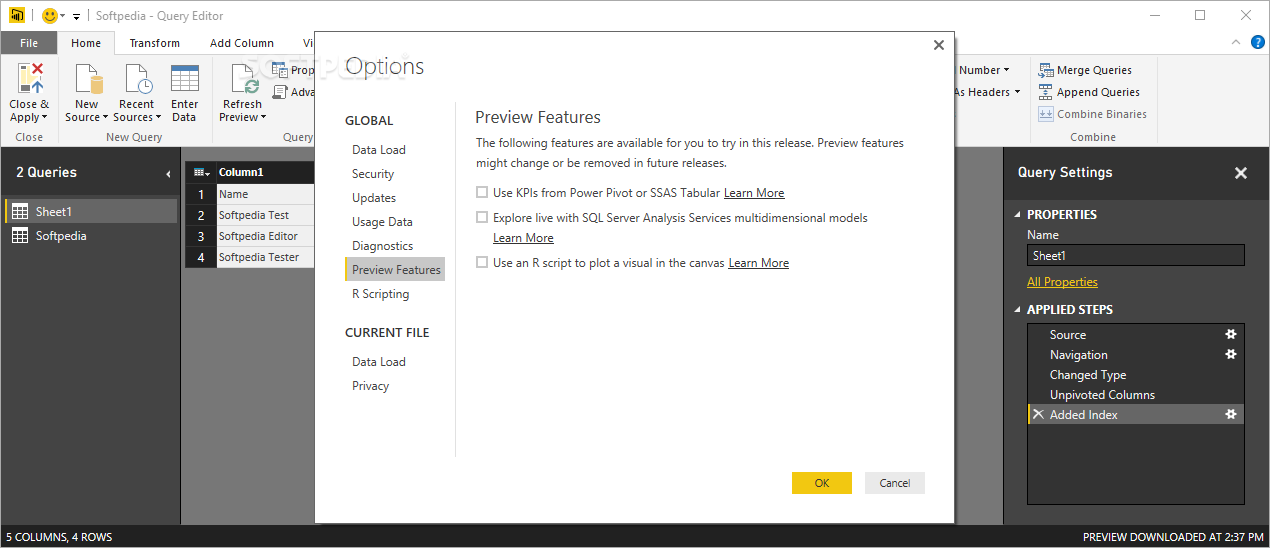
Task: Open the File menu
Action: click(x=29, y=43)
